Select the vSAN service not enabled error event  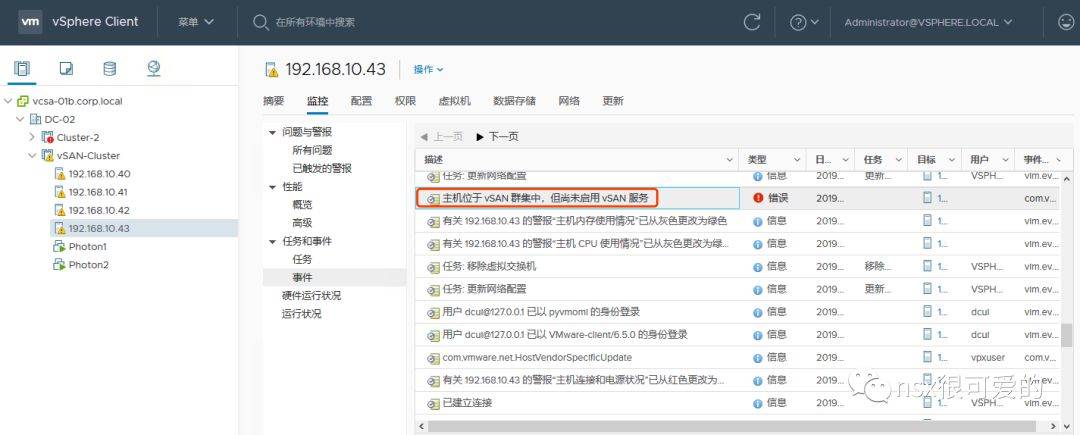pos(545,198)
